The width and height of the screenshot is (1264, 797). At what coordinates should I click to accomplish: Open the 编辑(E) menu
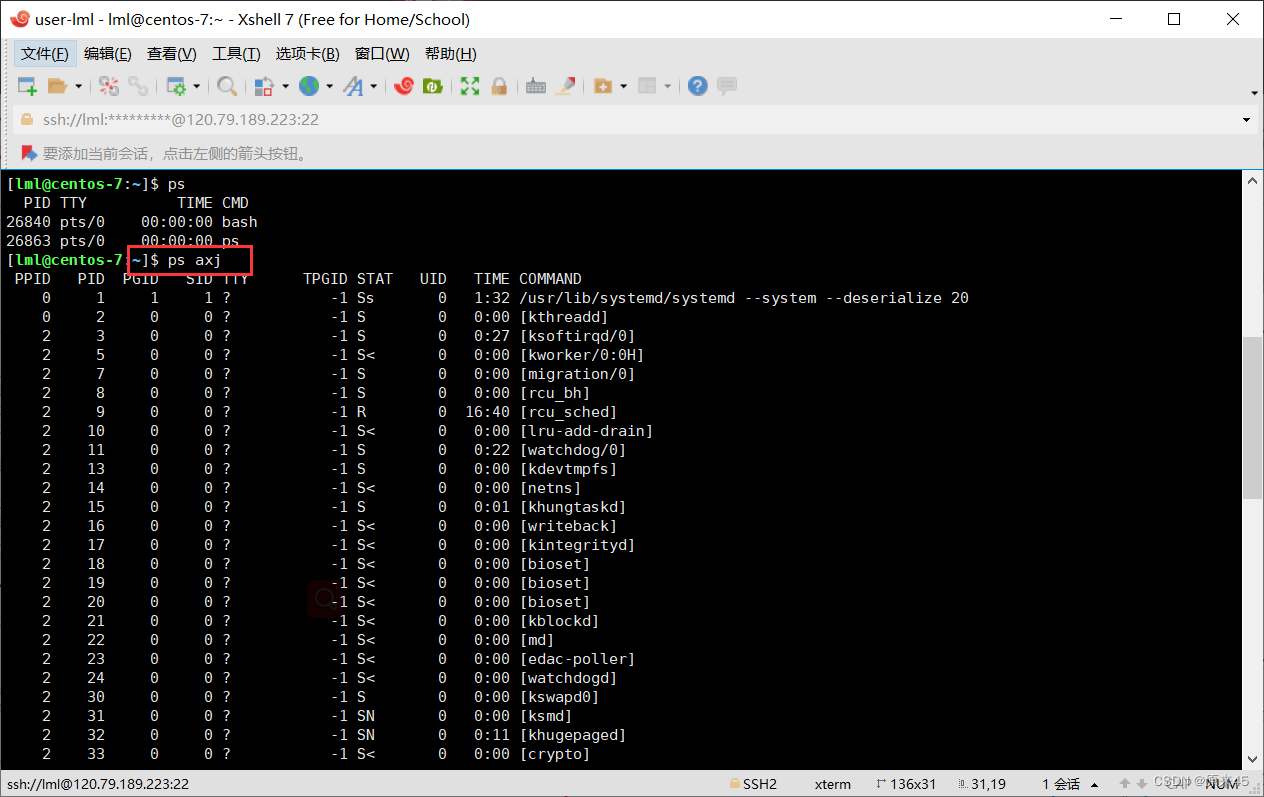[108, 54]
